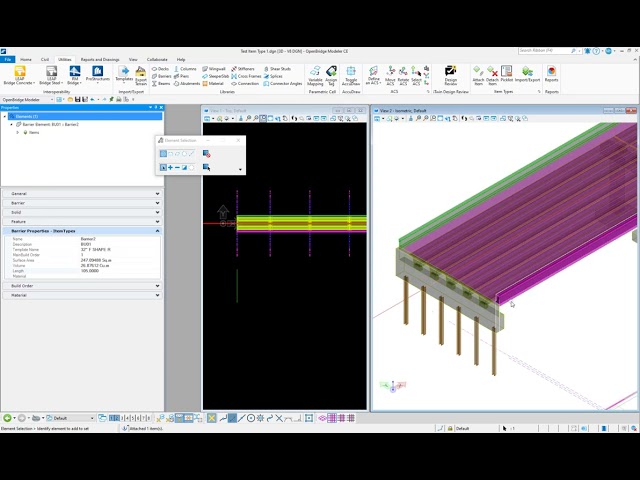Open the Stiffeners library
Viewport: 640px width, 480px height.
(243, 69)
